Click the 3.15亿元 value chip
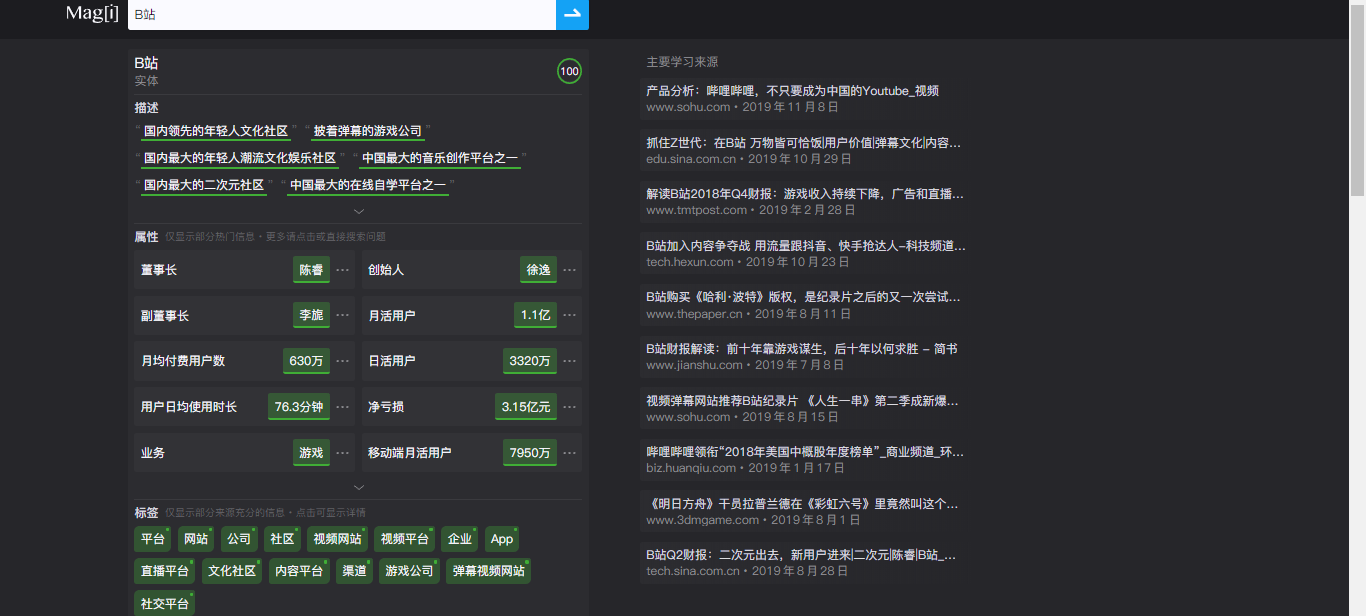 tap(526, 407)
